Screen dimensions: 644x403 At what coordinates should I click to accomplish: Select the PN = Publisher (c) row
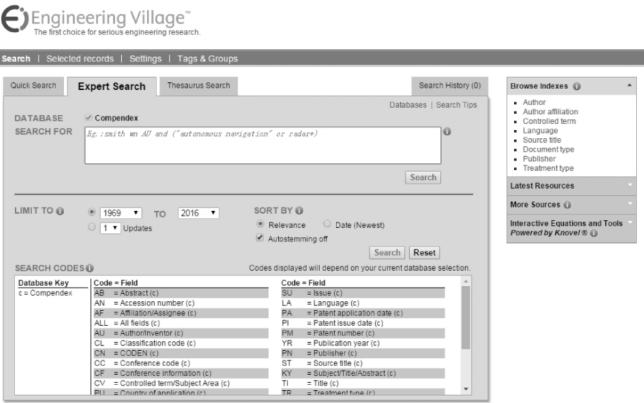[x=363, y=353]
